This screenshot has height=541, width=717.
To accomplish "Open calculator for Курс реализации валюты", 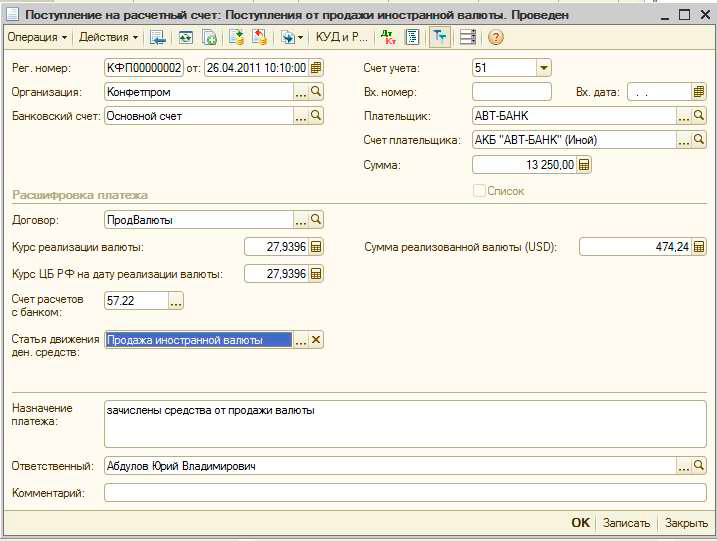I will pos(316,248).
